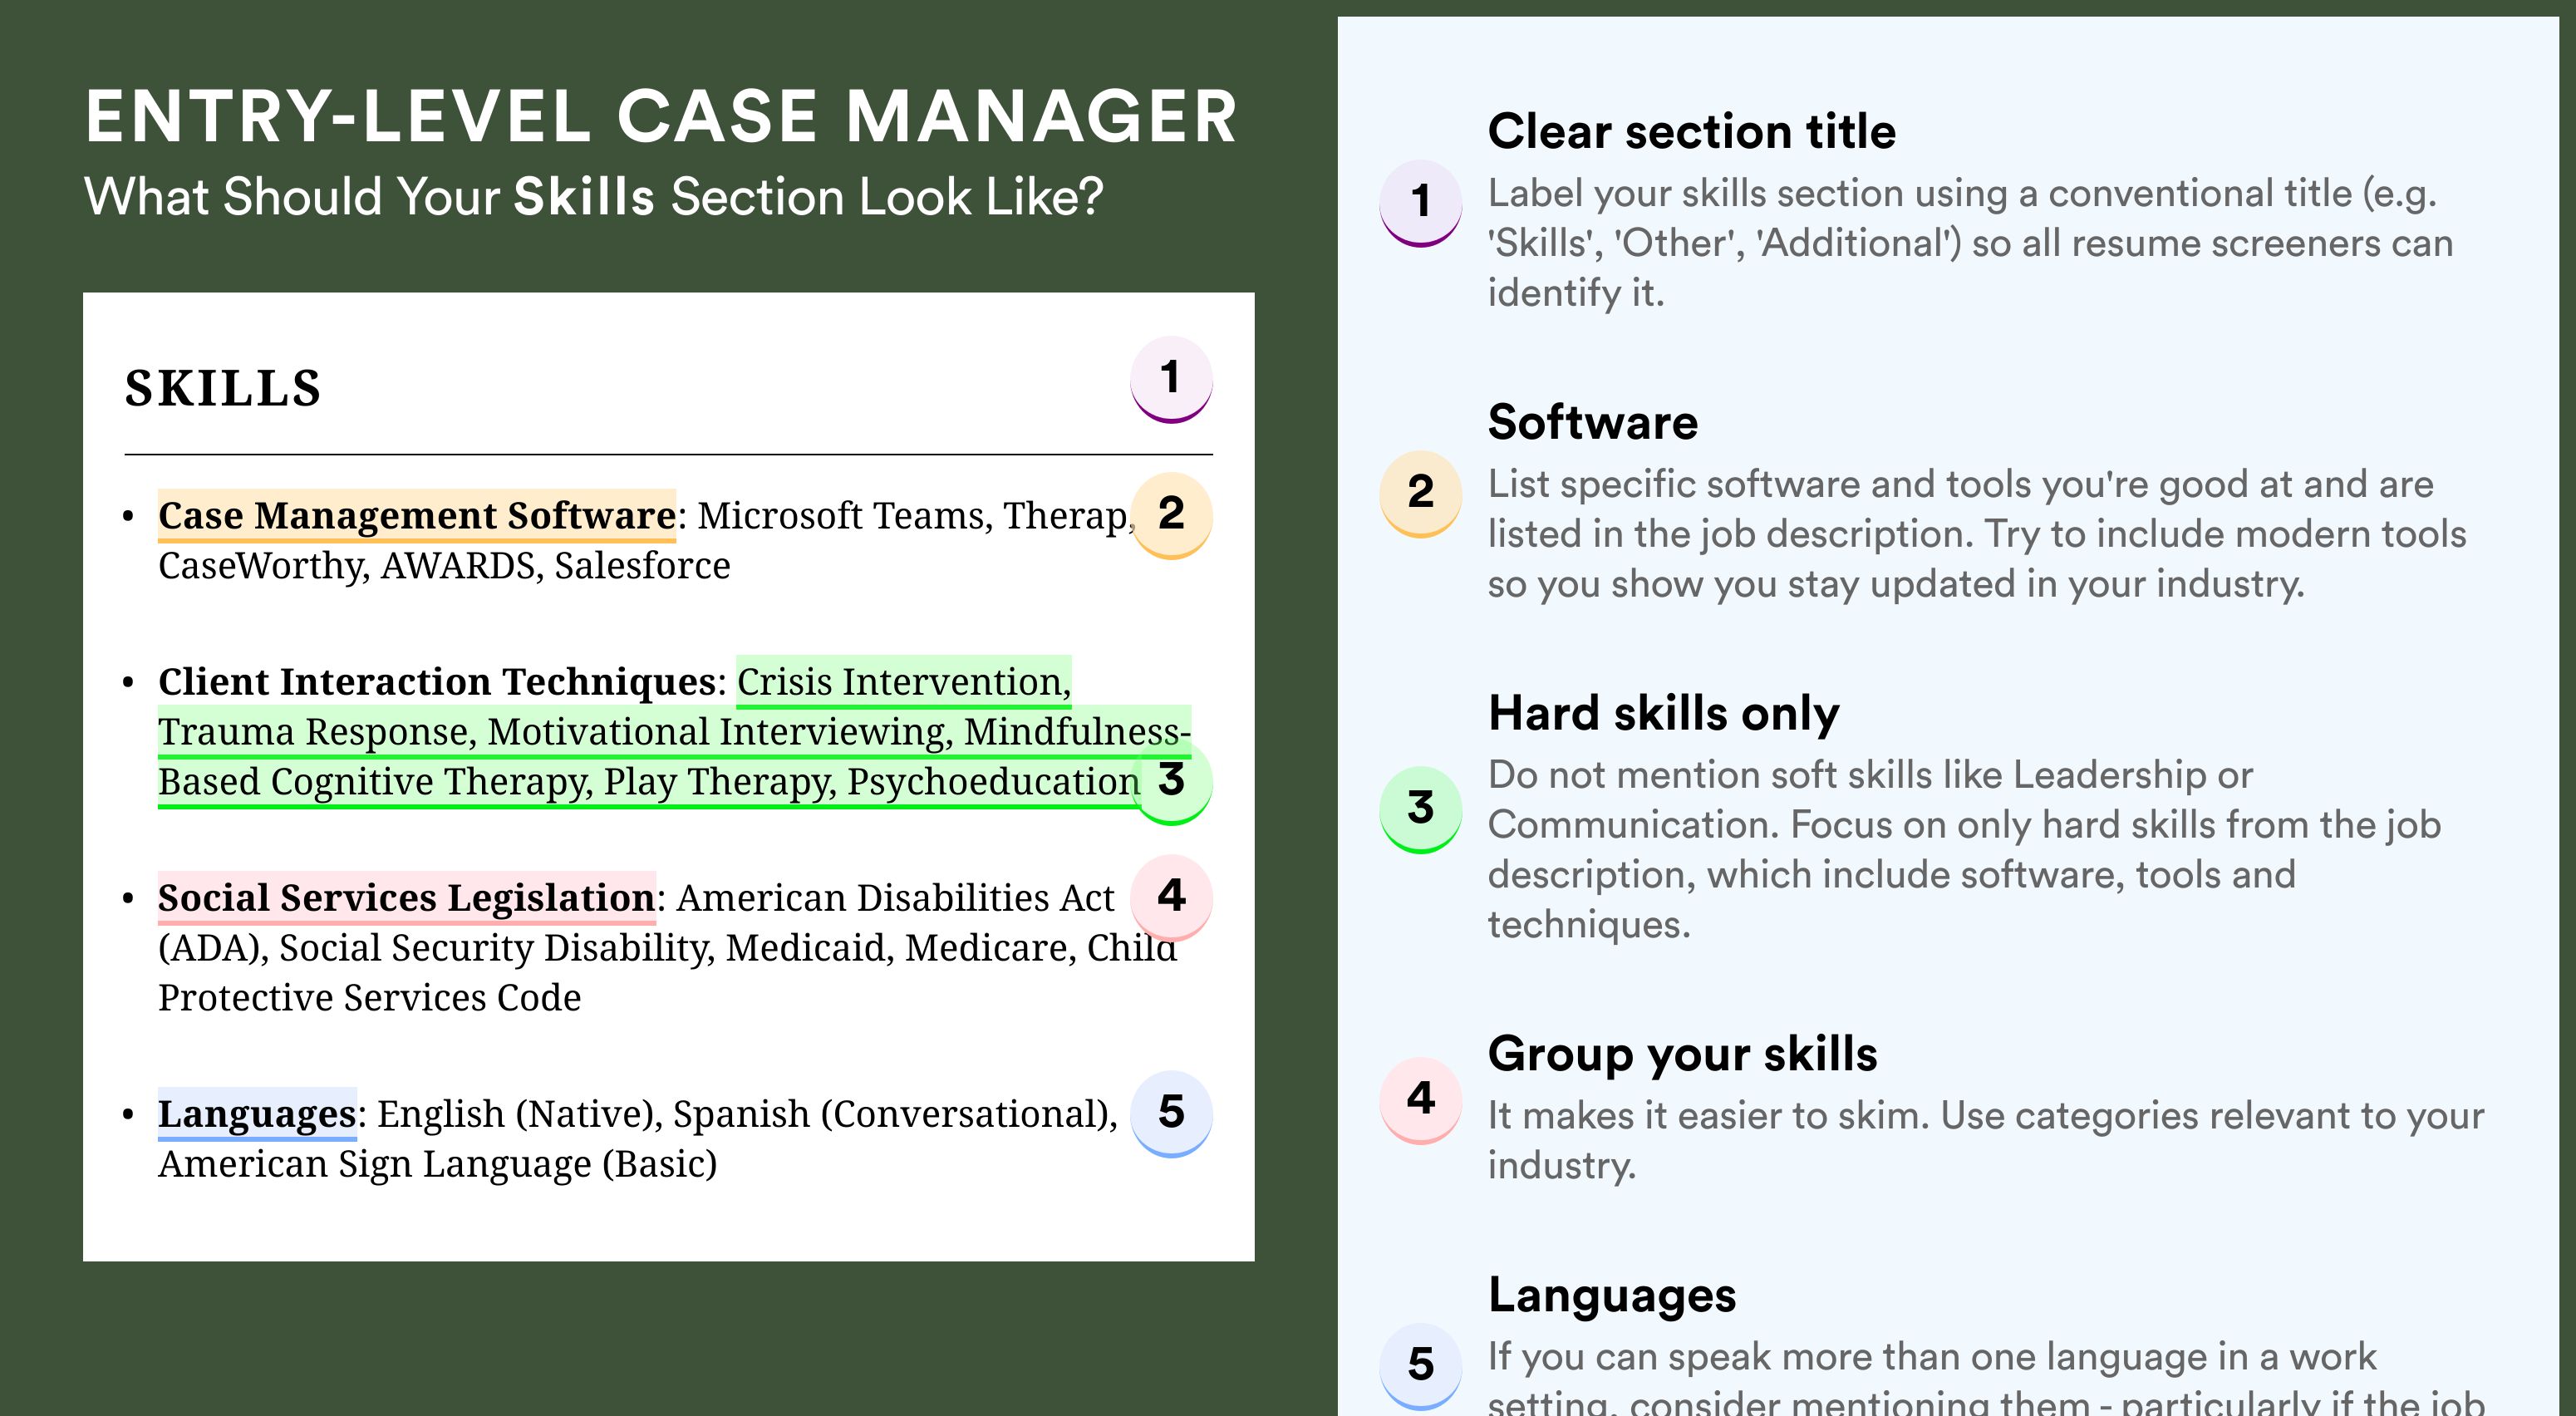Screen dimensions: 2576x1416
Task: Click the green highlighted Crisis Intervention text
Action: (x=904, y=682)
